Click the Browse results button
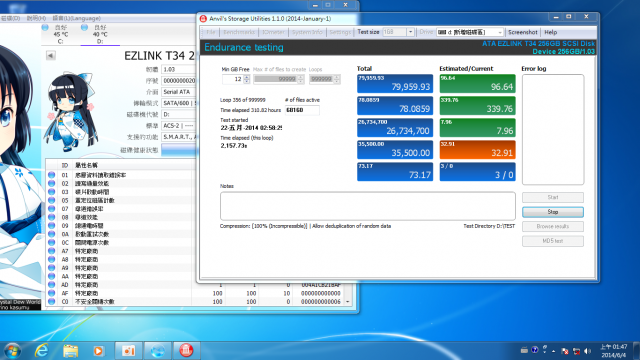The height and width of the screenshot is (360, 640). 553,227
